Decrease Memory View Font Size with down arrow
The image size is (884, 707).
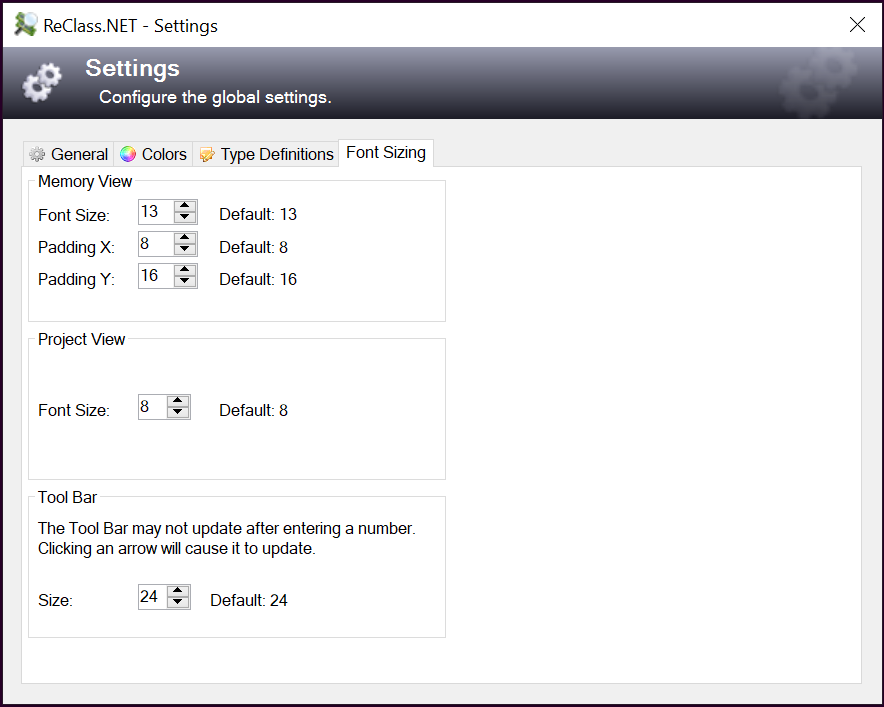pos(185,218)
